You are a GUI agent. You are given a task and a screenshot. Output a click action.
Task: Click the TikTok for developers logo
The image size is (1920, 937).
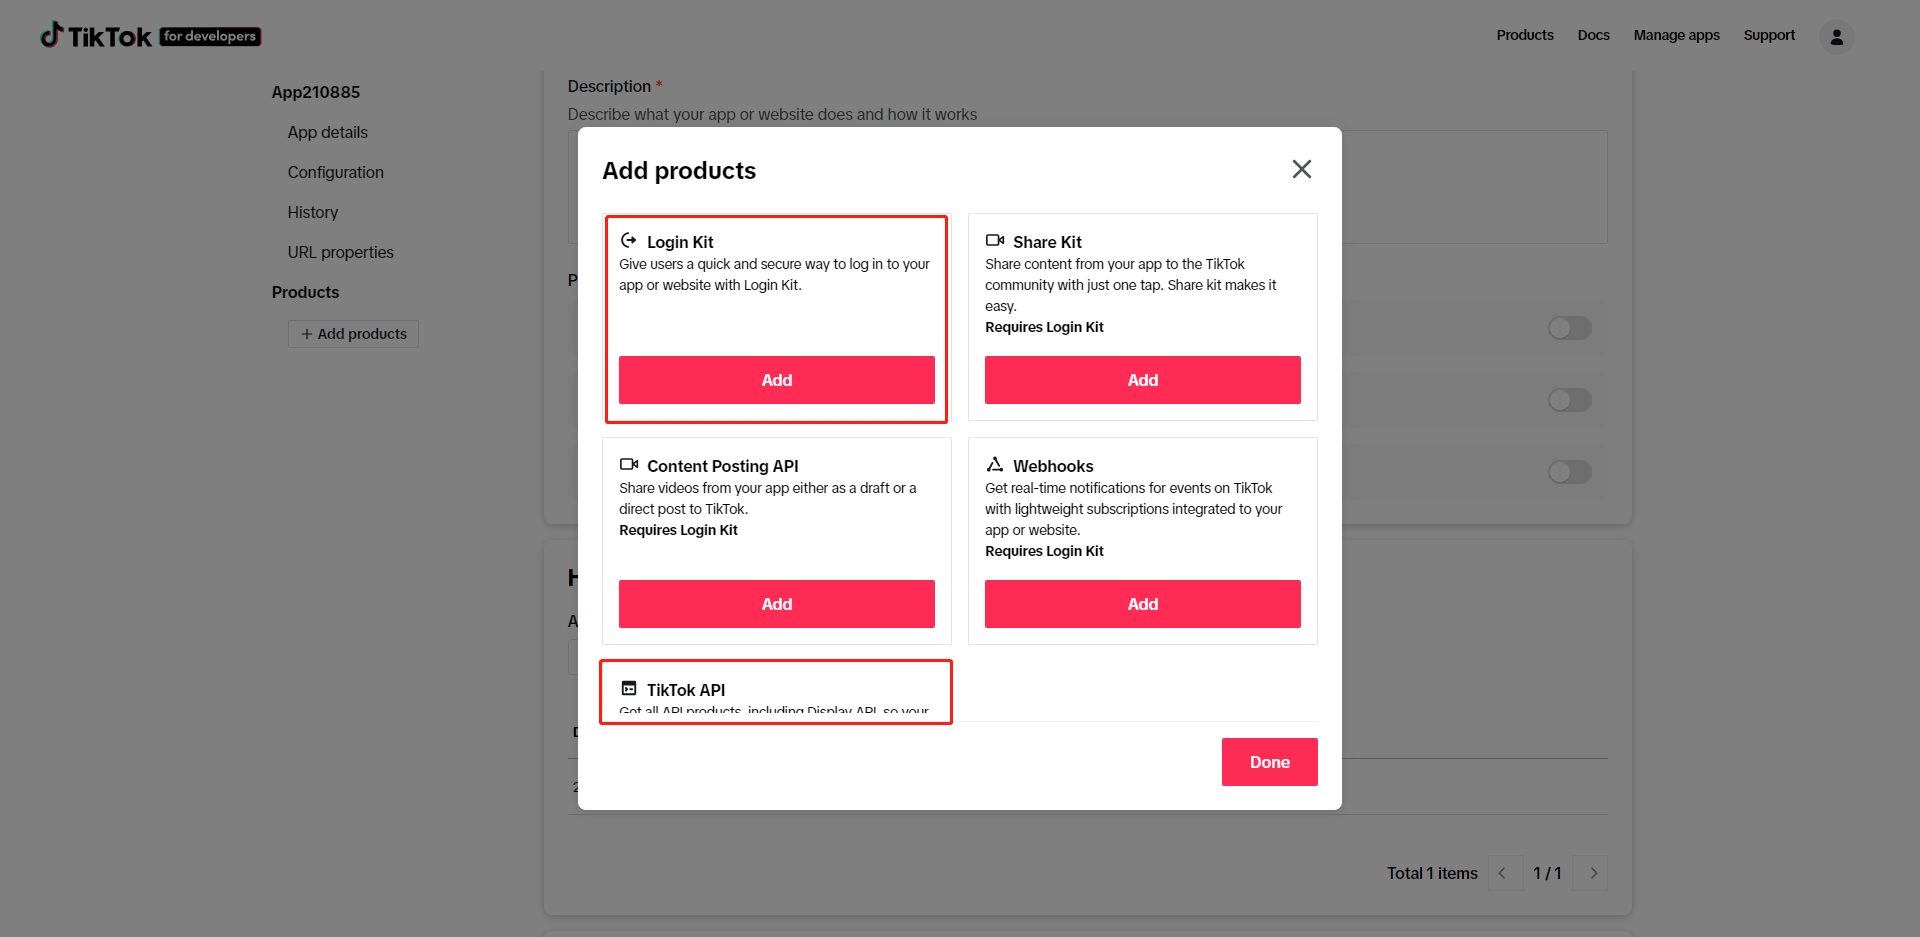pyautogui.click(x=150, y=36)
